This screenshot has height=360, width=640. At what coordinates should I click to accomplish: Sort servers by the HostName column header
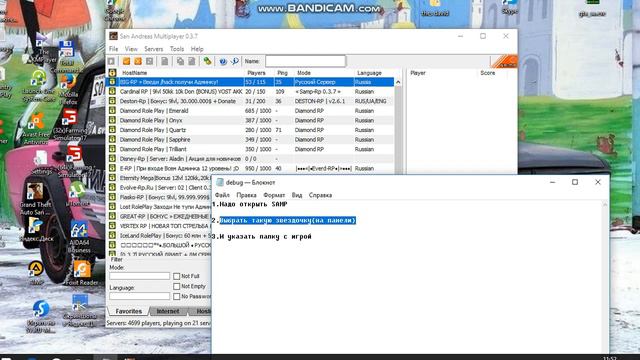click(x=181, y=73)
